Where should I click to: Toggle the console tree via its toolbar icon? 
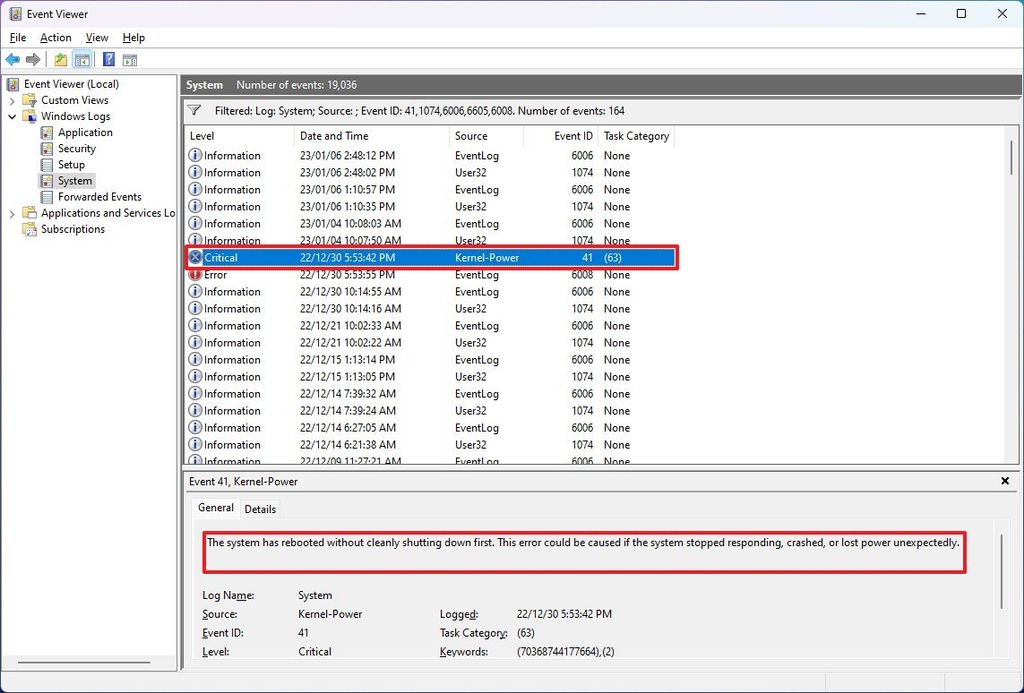pos(84,59)
